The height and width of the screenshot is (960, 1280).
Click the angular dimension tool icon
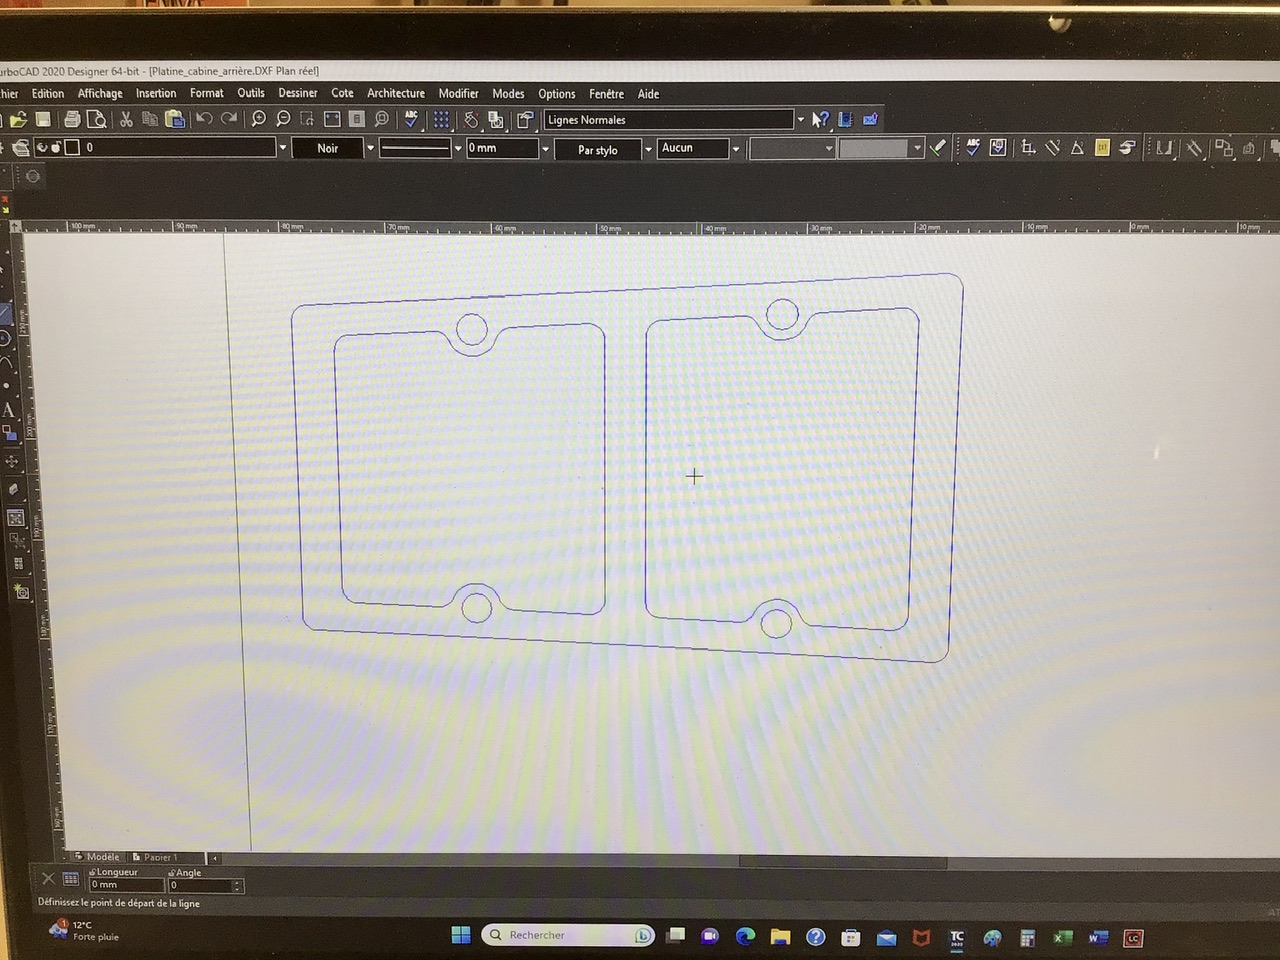click(1077, 148)
